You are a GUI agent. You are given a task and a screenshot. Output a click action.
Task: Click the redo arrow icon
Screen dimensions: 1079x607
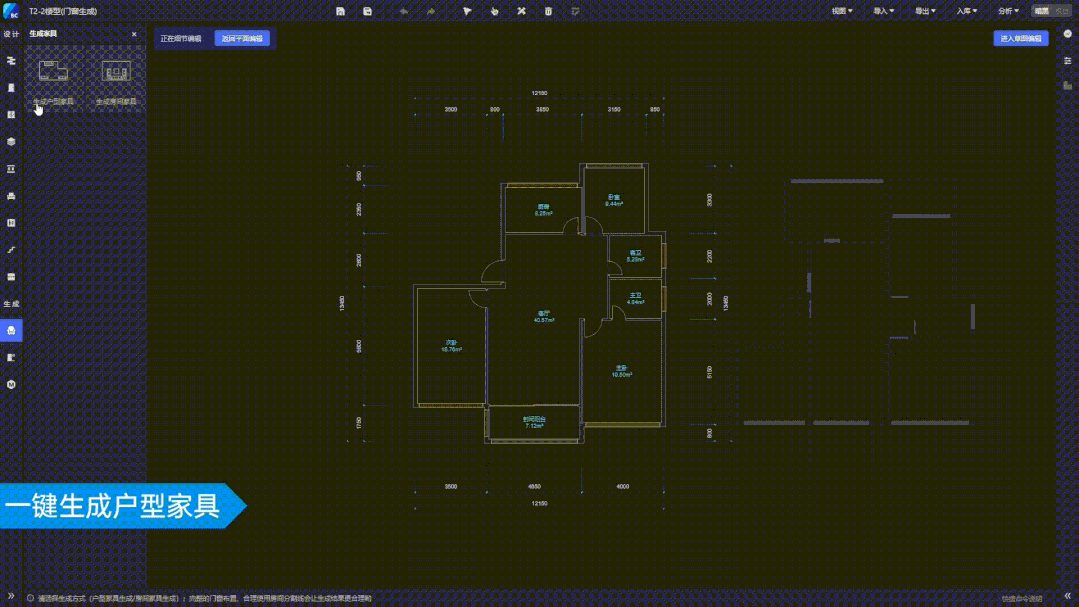coord(430,11)
